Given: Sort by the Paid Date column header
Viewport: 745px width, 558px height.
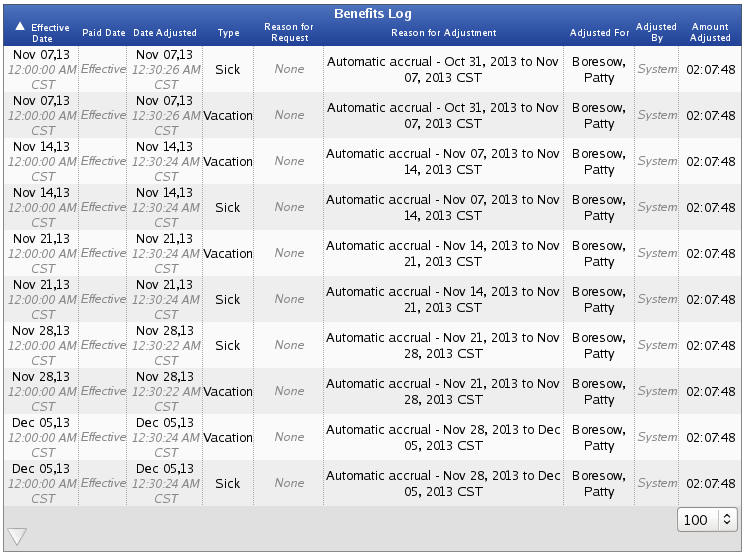Looking at the screenshot, I should [x=104, y=33].
